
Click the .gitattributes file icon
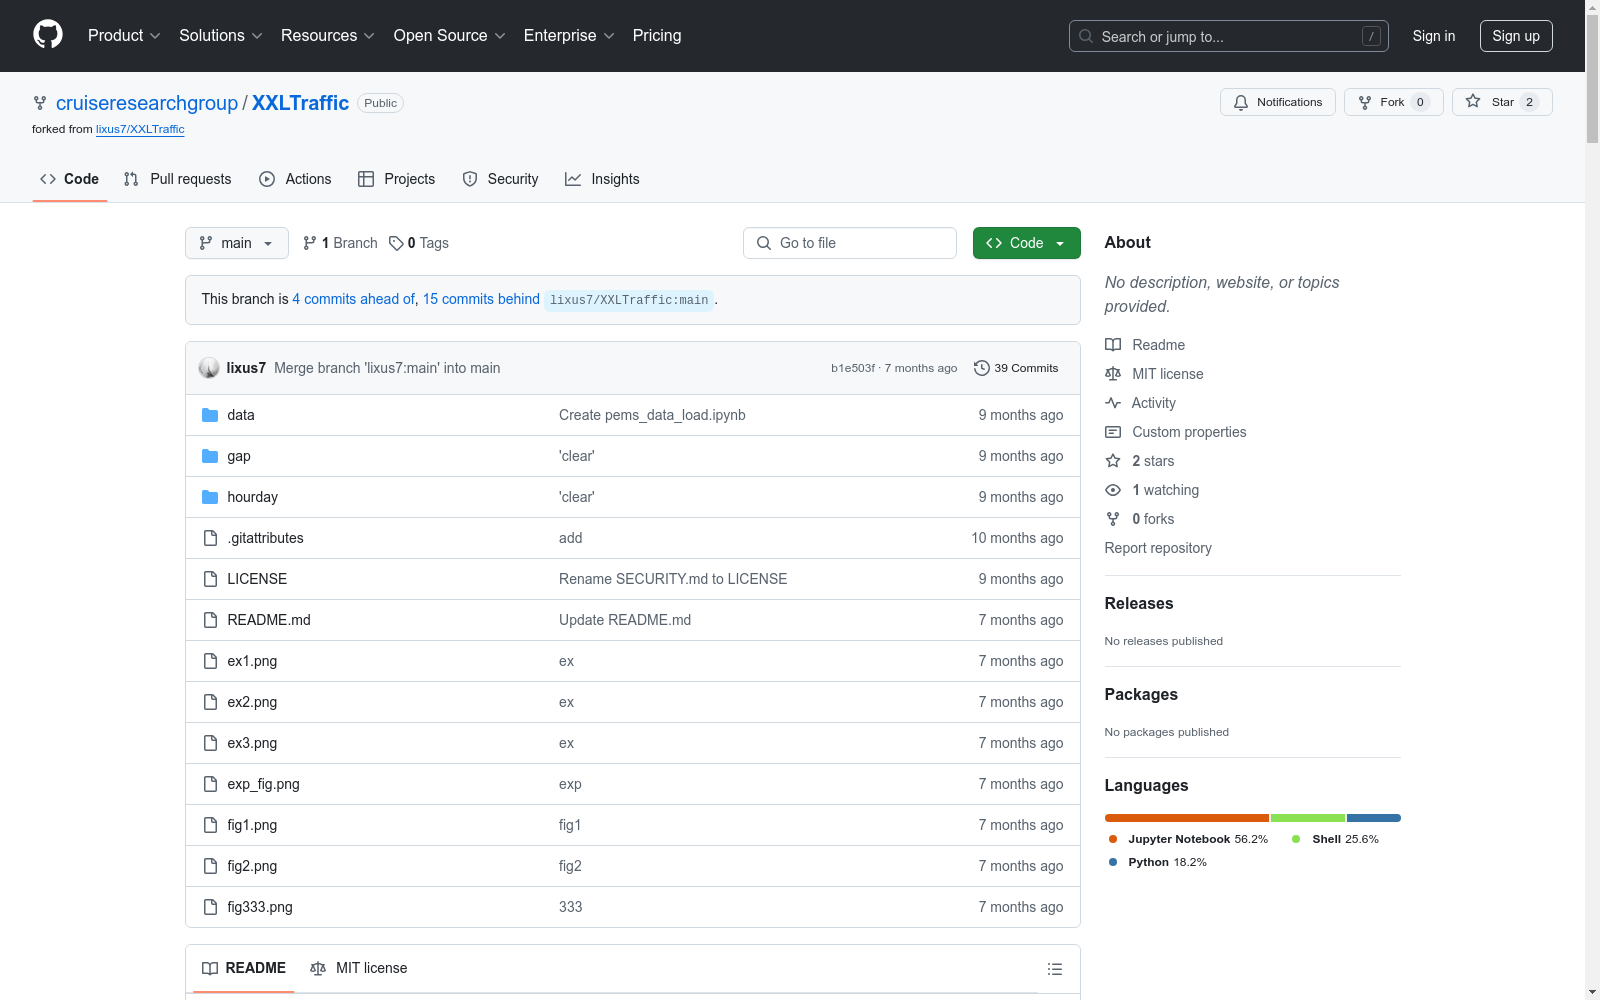pos(210,538)
